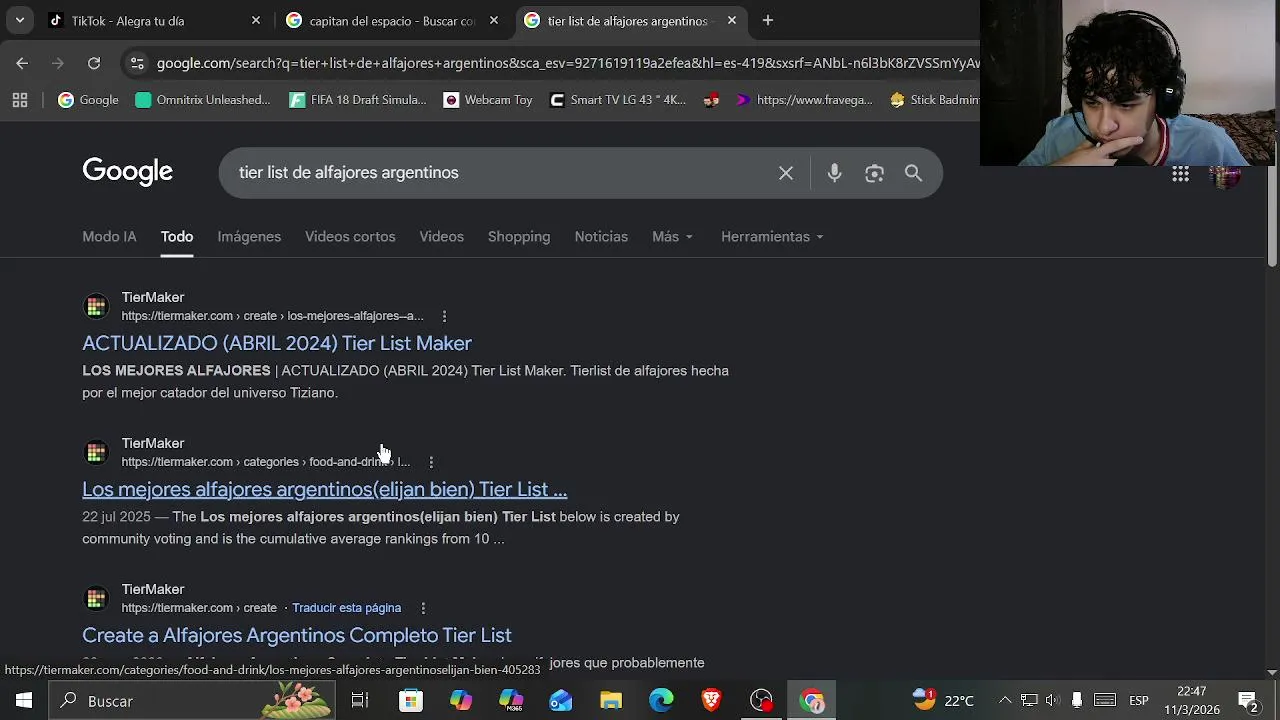The width and height of the screenshot is (1280, 720).
Task: Open Microsoft Store from taskbar
Action: coord(411,701)
